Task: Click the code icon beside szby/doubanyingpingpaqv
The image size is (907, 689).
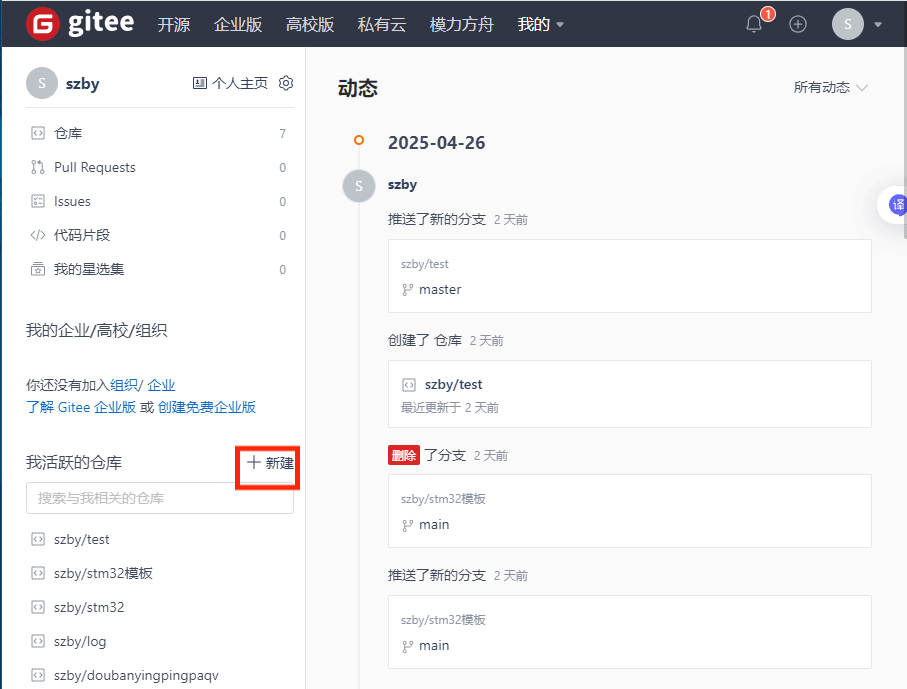Action: (x=38, y=676)
